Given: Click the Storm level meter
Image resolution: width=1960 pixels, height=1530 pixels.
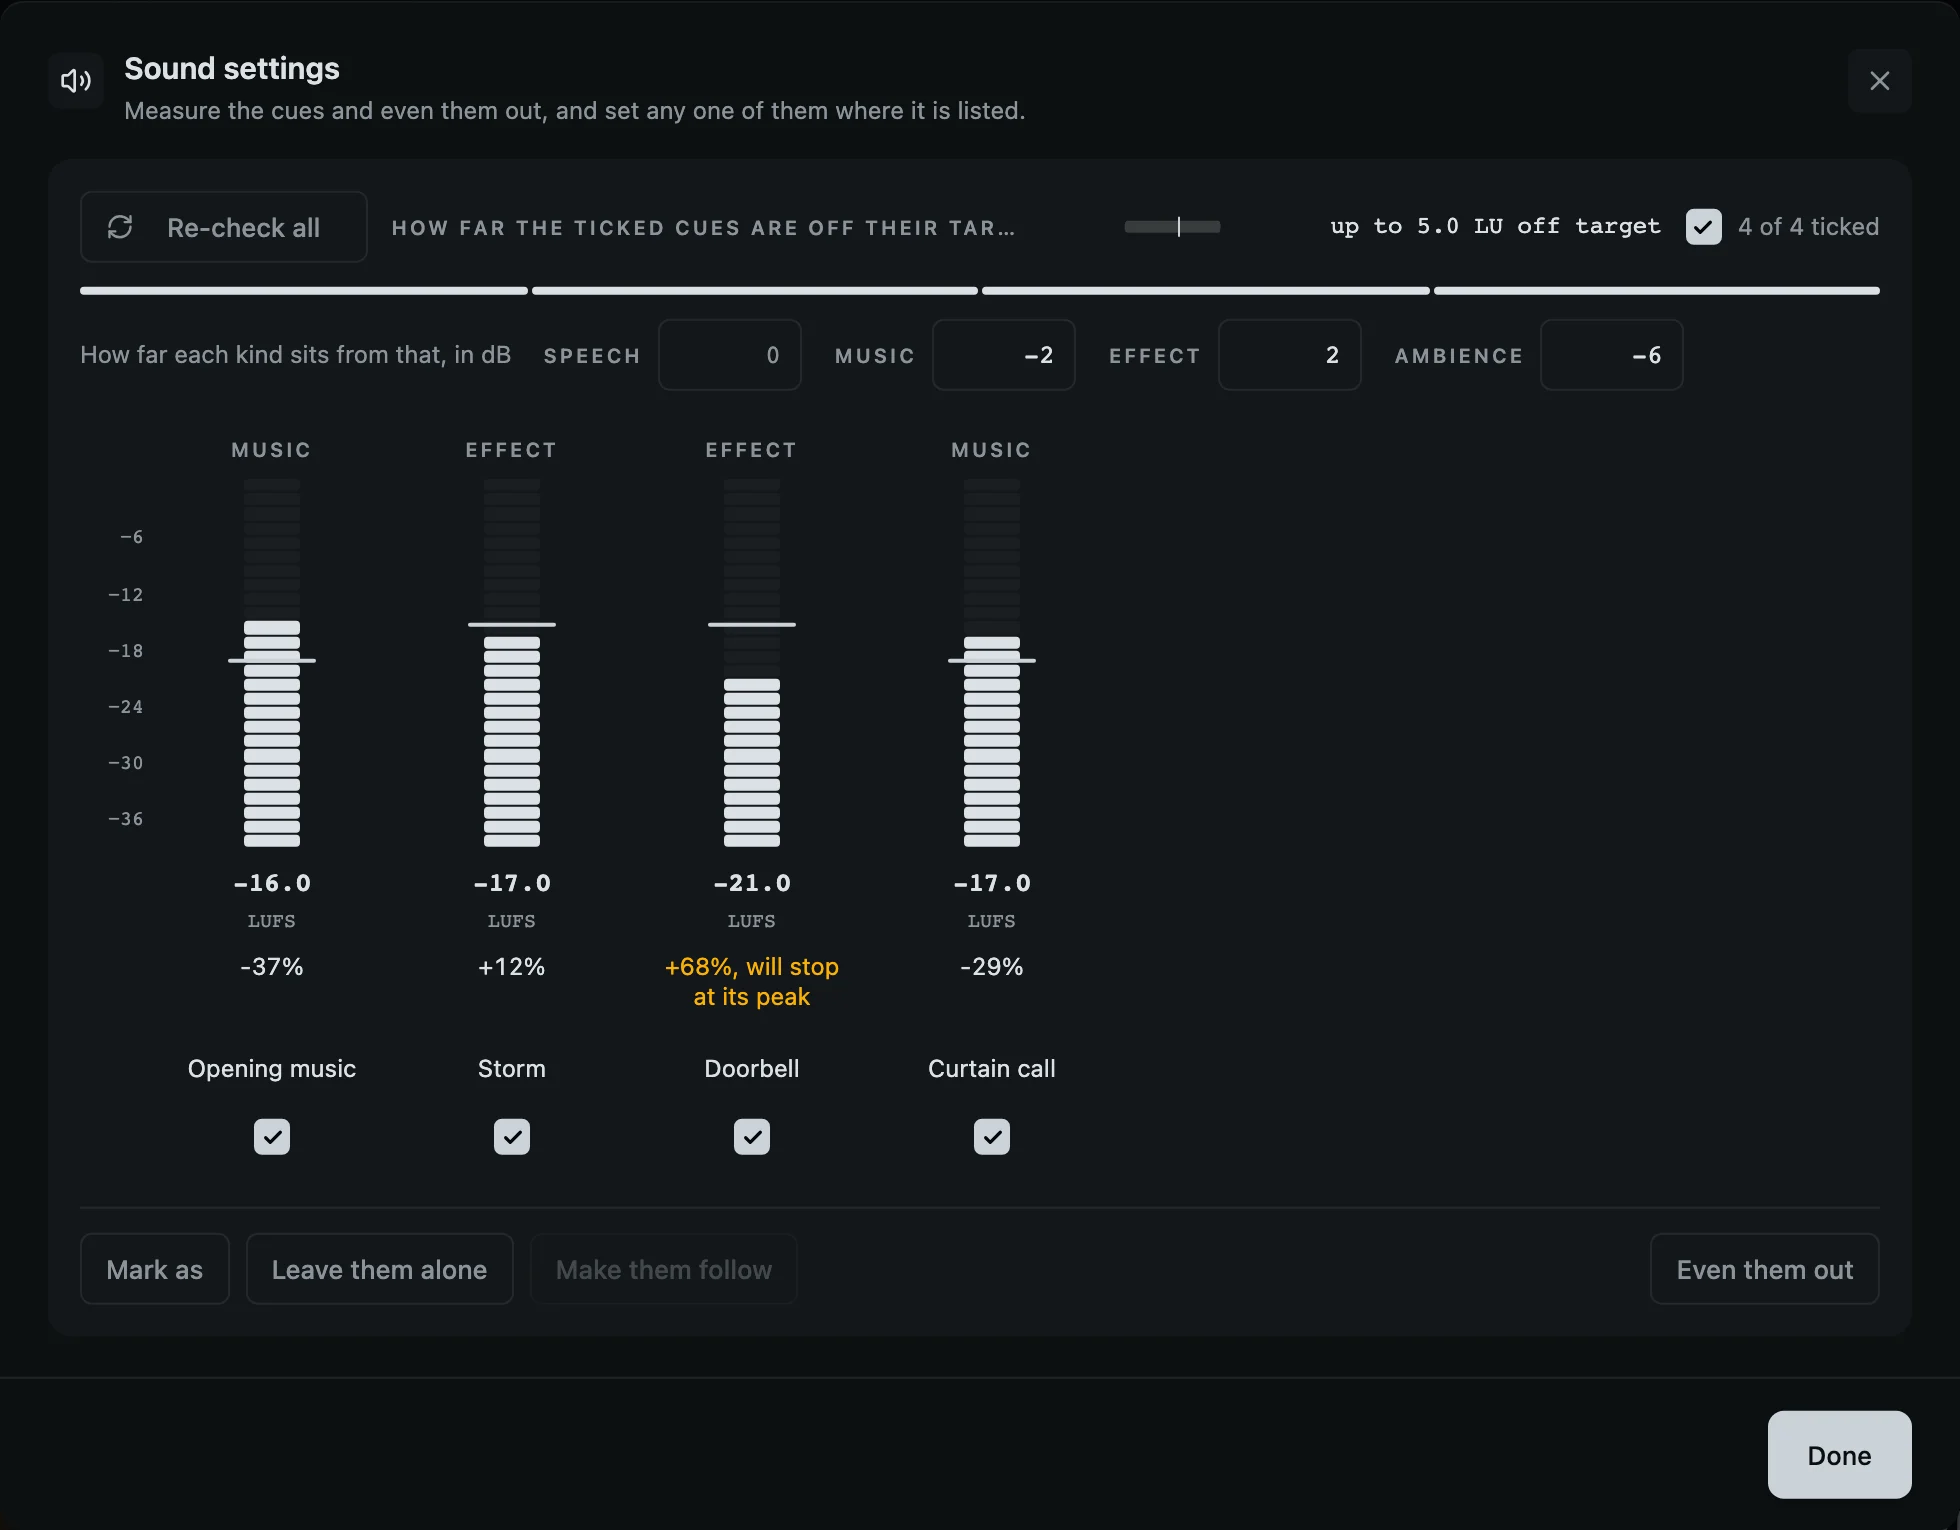Looking at the screenshot, I should (512, 663).
